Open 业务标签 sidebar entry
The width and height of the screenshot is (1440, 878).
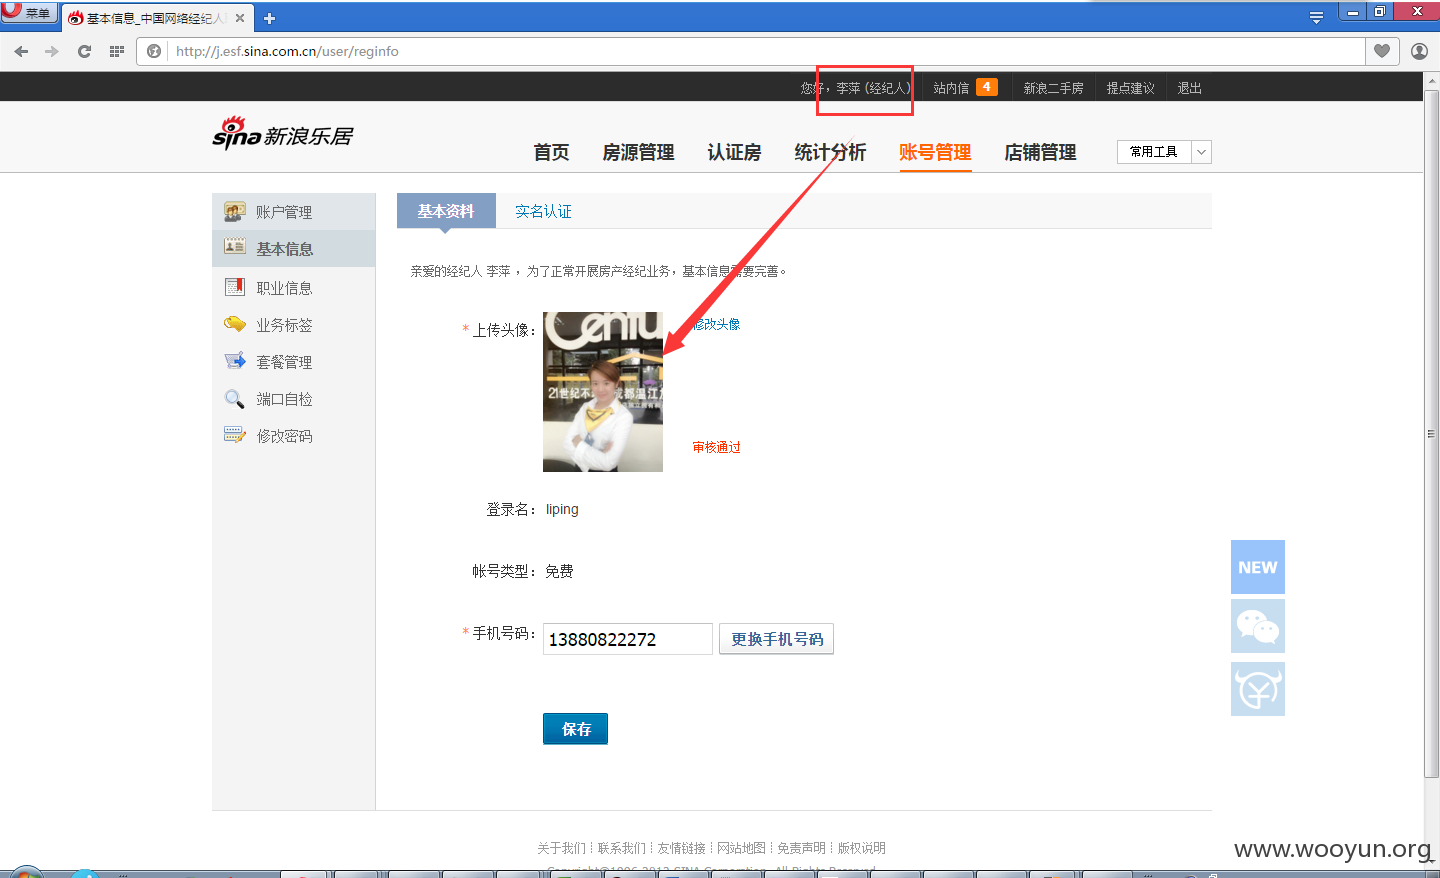(293, 325)
